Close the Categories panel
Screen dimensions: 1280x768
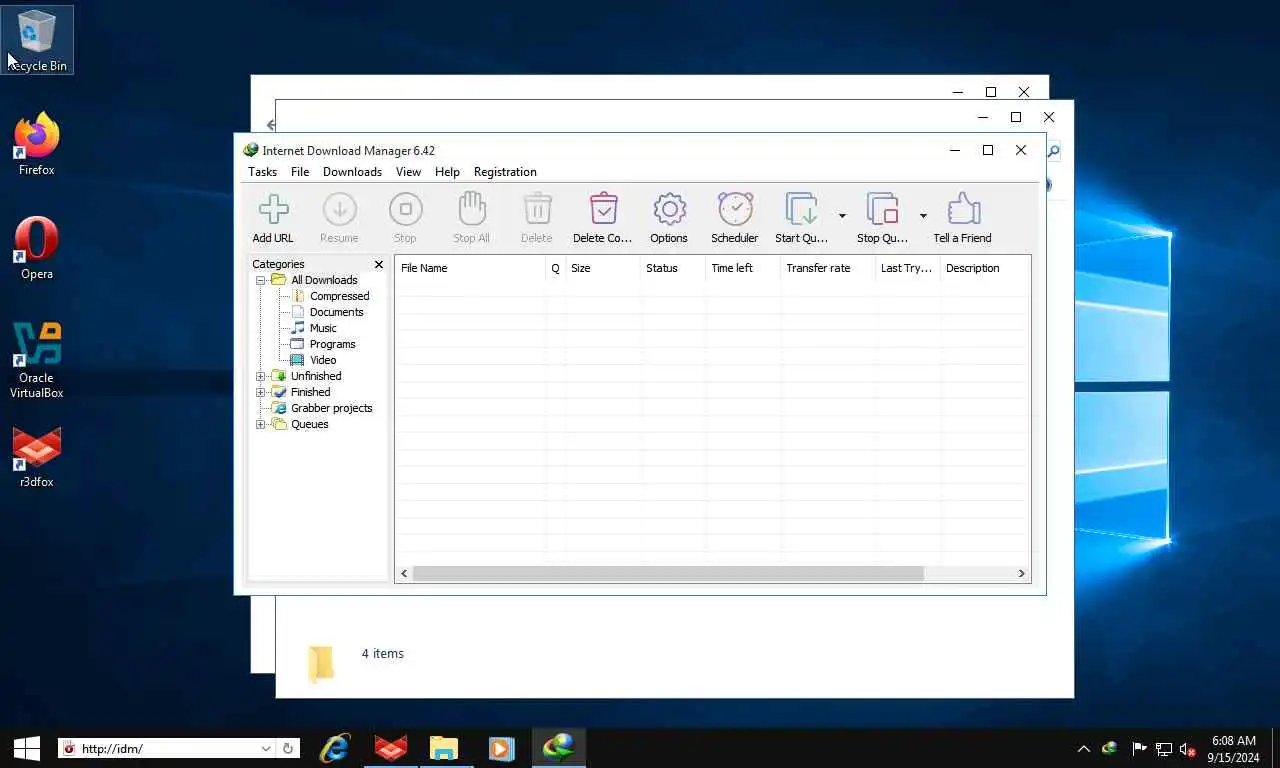click(x=379, y=265)
